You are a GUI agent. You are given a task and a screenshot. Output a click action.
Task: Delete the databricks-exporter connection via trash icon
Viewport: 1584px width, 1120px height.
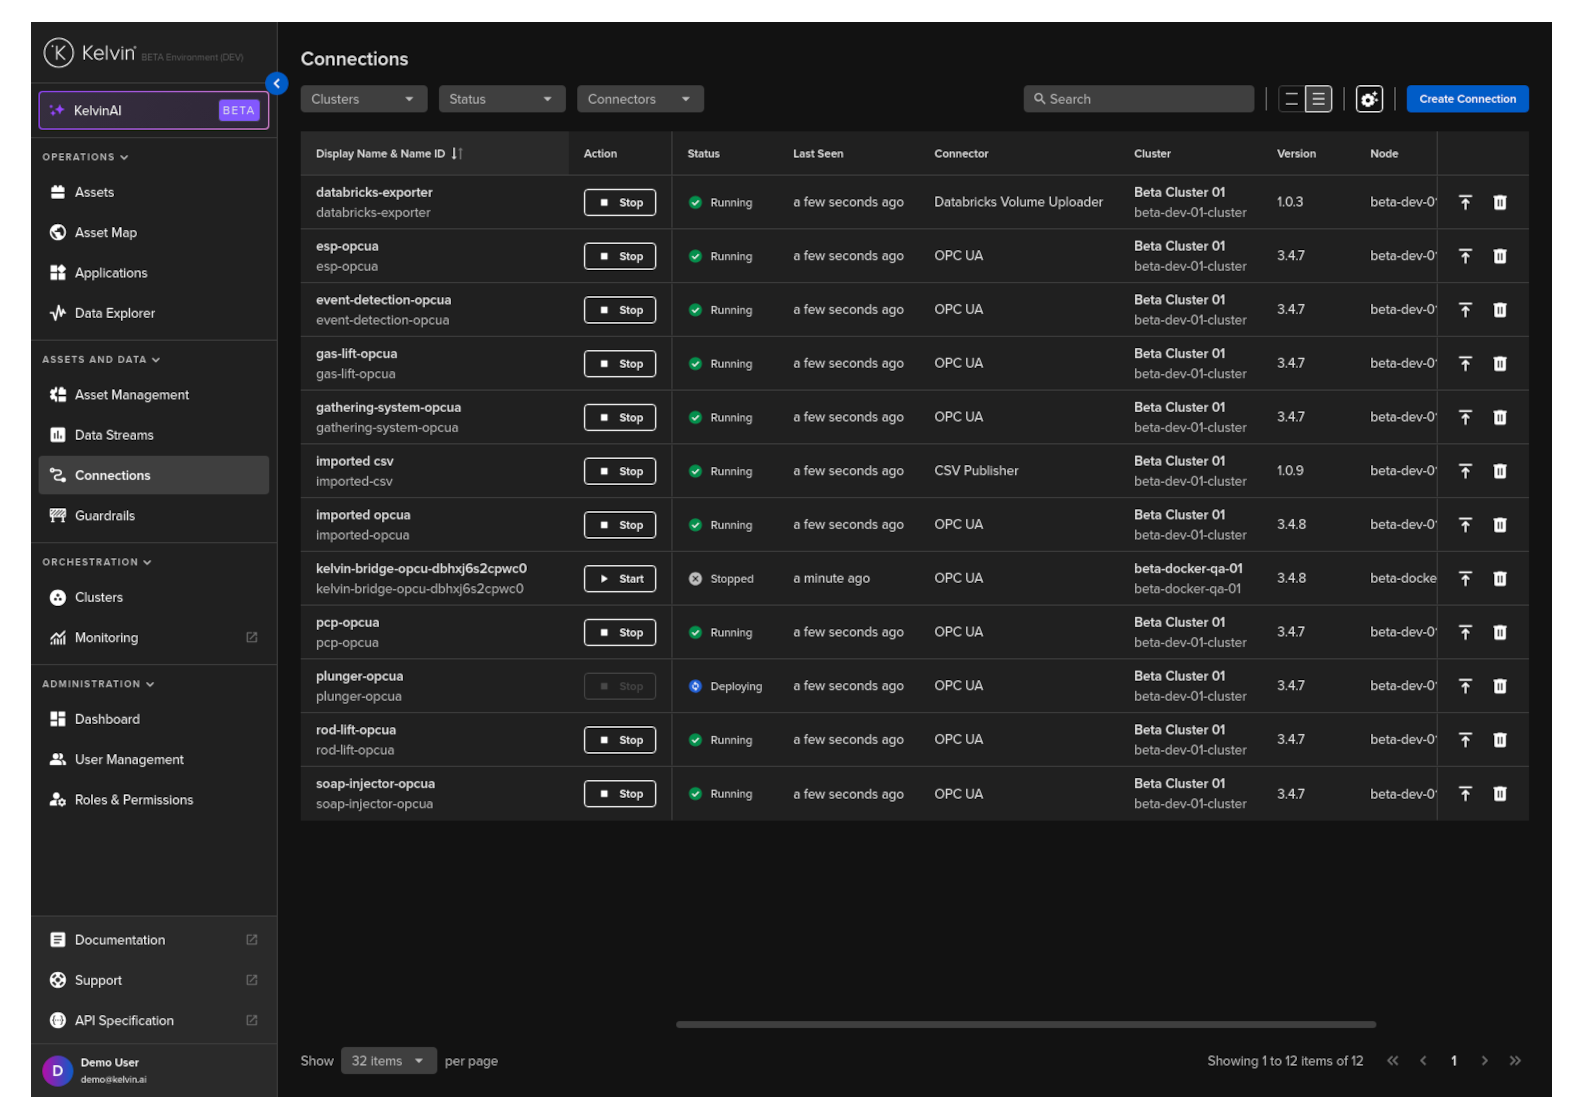coord(1499,203)
